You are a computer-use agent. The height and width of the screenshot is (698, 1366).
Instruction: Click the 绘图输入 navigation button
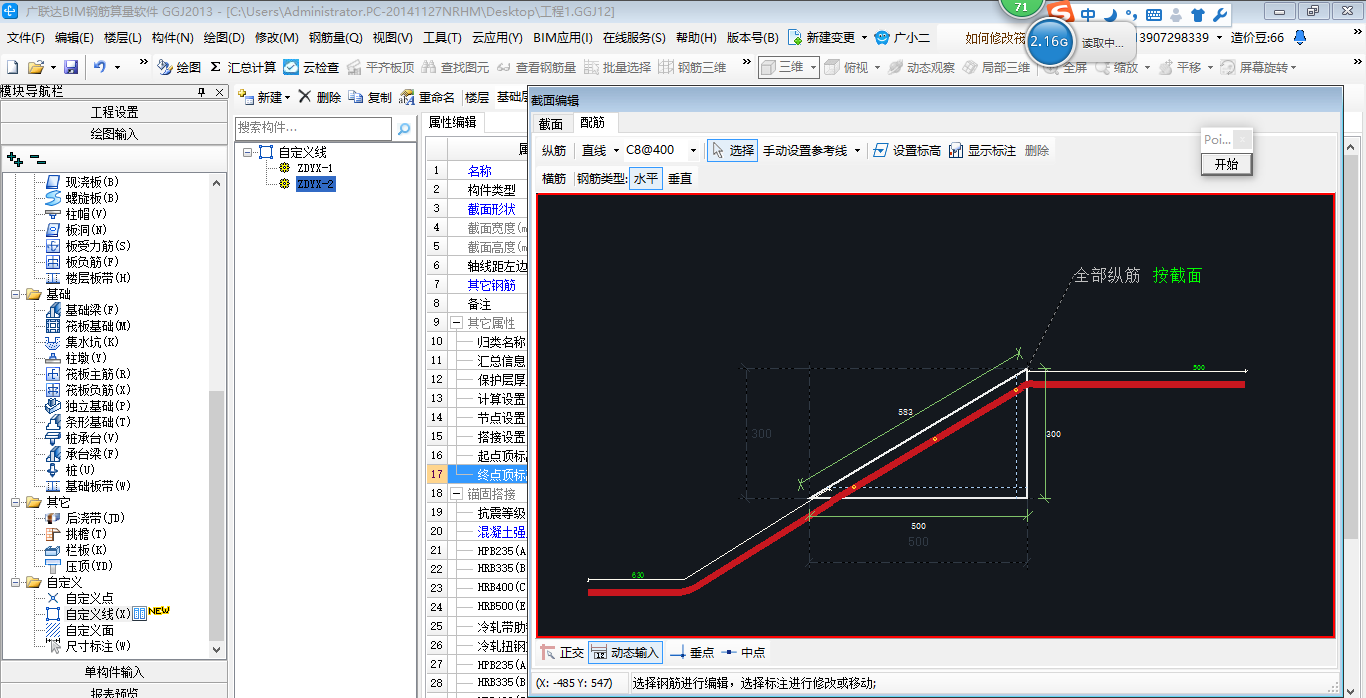point(114,133)
